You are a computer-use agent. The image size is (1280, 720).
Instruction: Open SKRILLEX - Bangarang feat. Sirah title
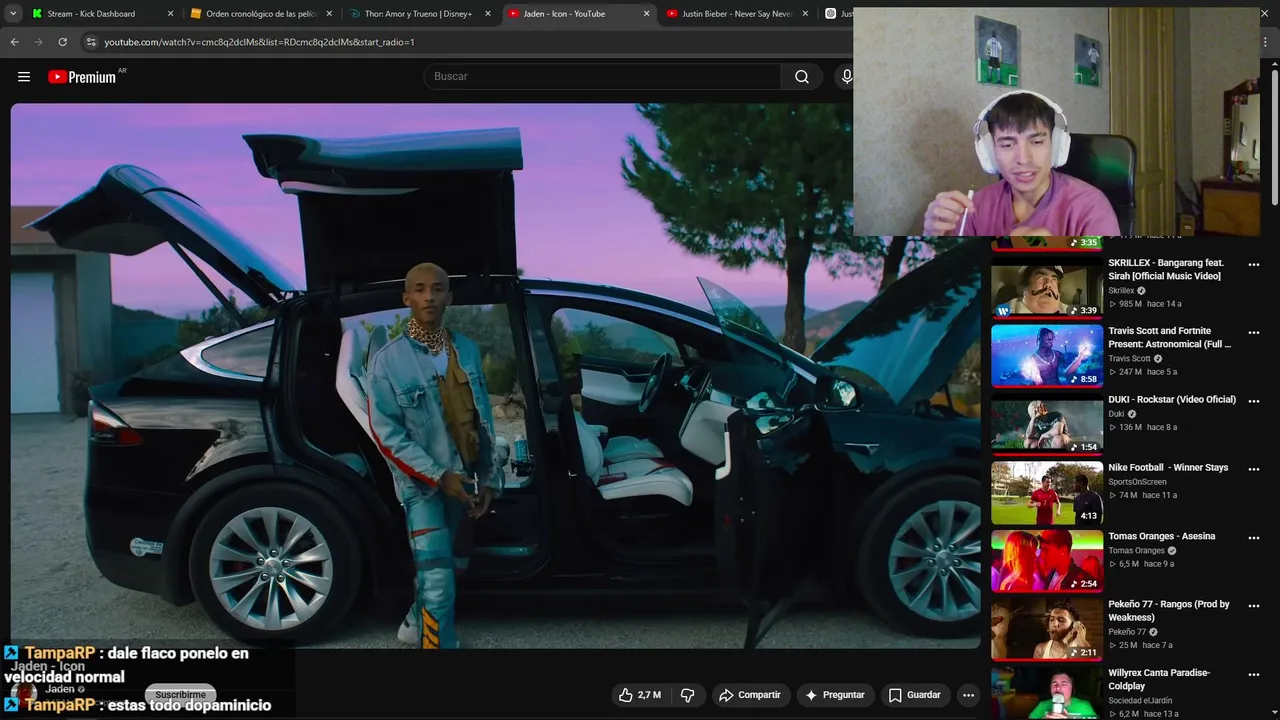1166,269
